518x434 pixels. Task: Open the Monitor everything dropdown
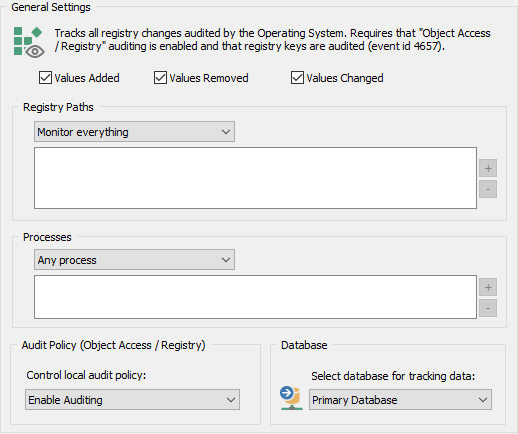[134, 132]
